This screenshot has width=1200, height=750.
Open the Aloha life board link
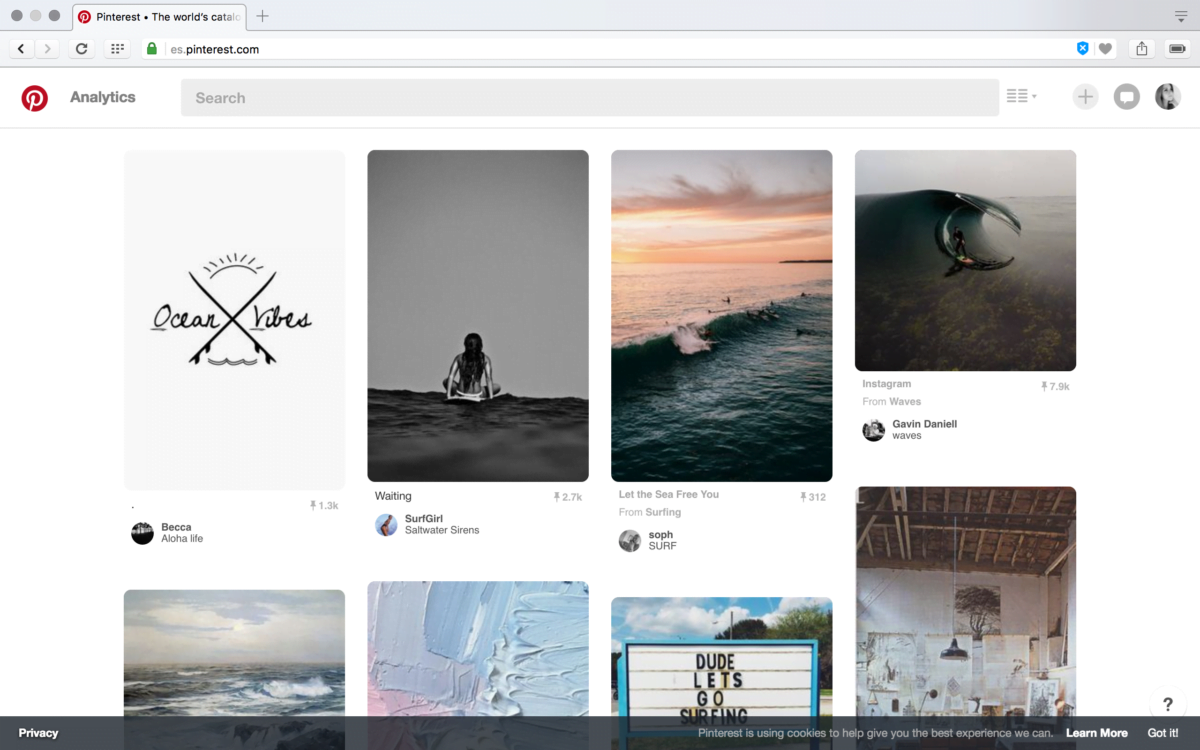point(182,539)
